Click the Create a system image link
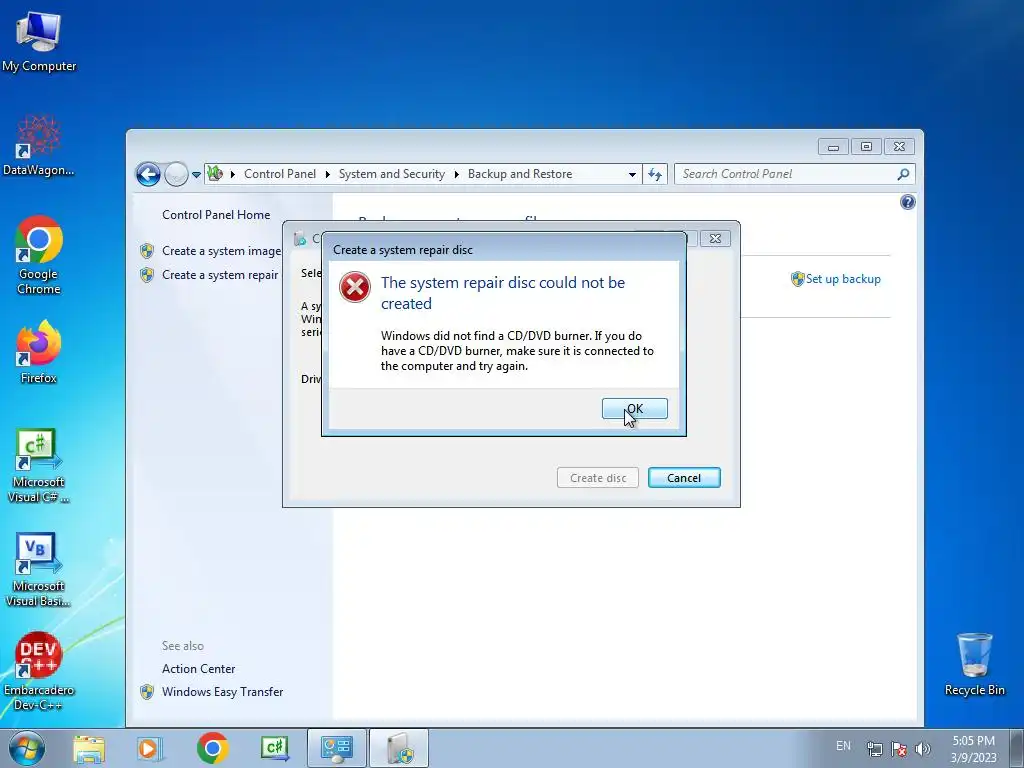 221,251
